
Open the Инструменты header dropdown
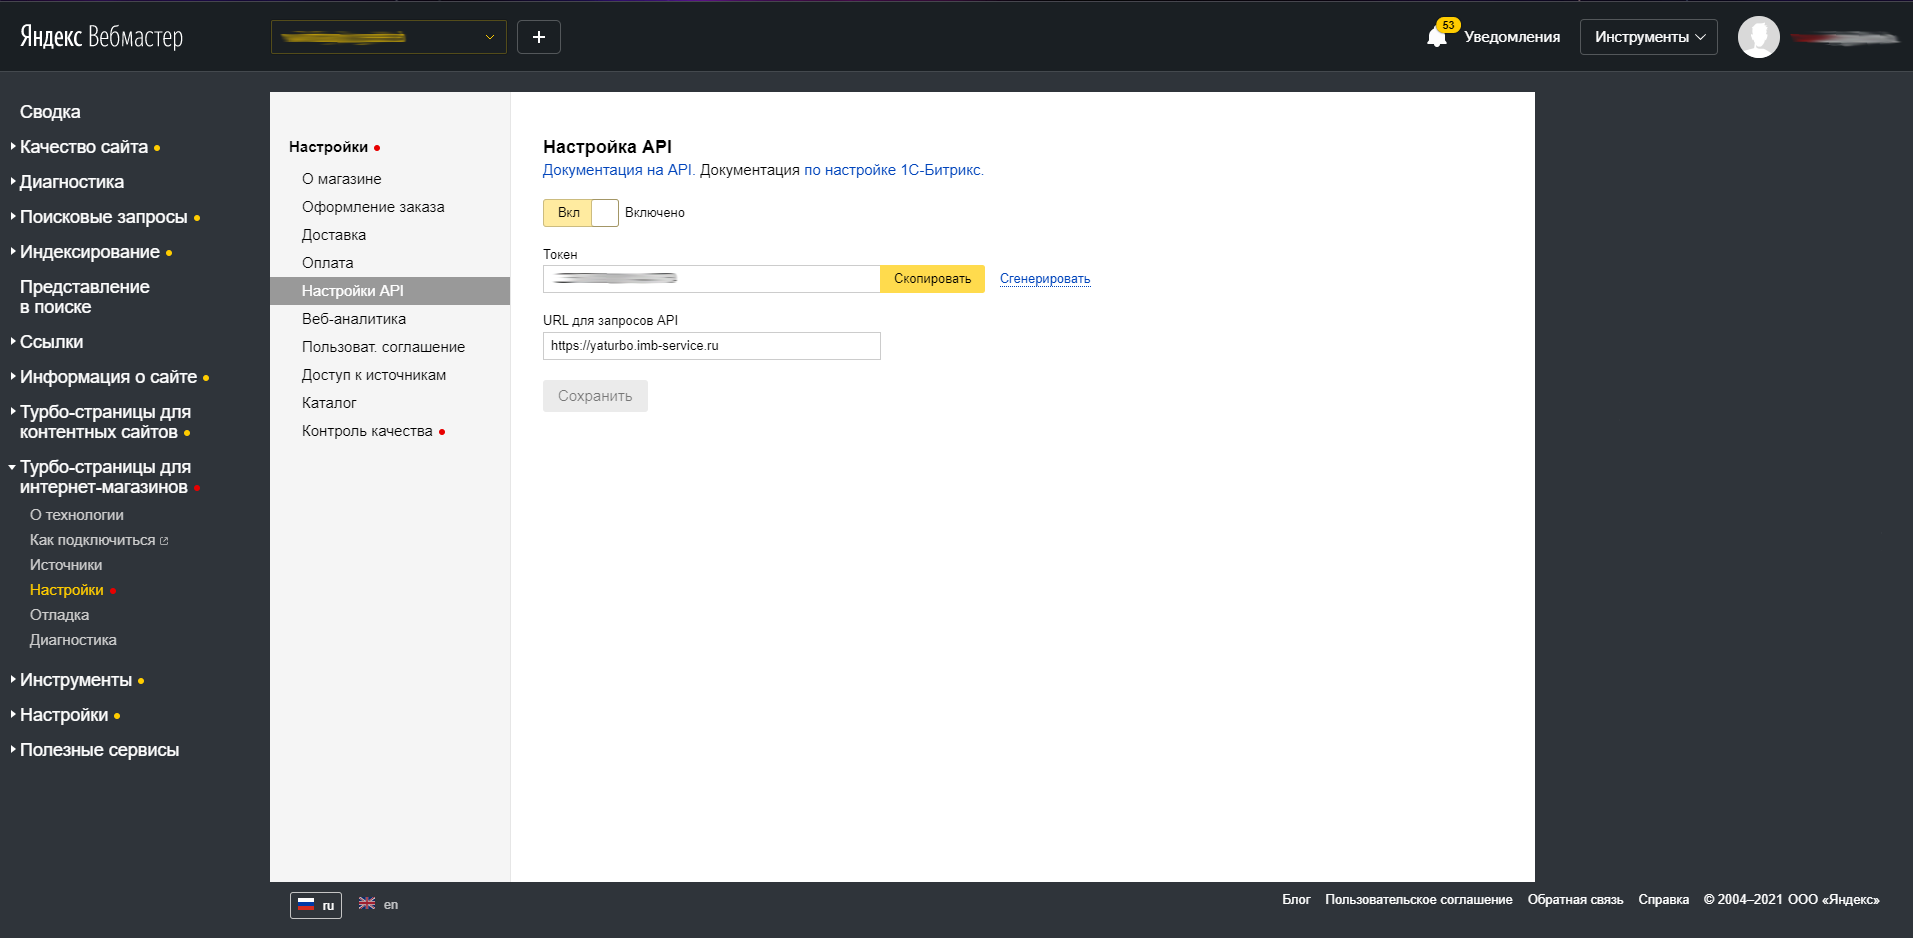(1649, 37)
